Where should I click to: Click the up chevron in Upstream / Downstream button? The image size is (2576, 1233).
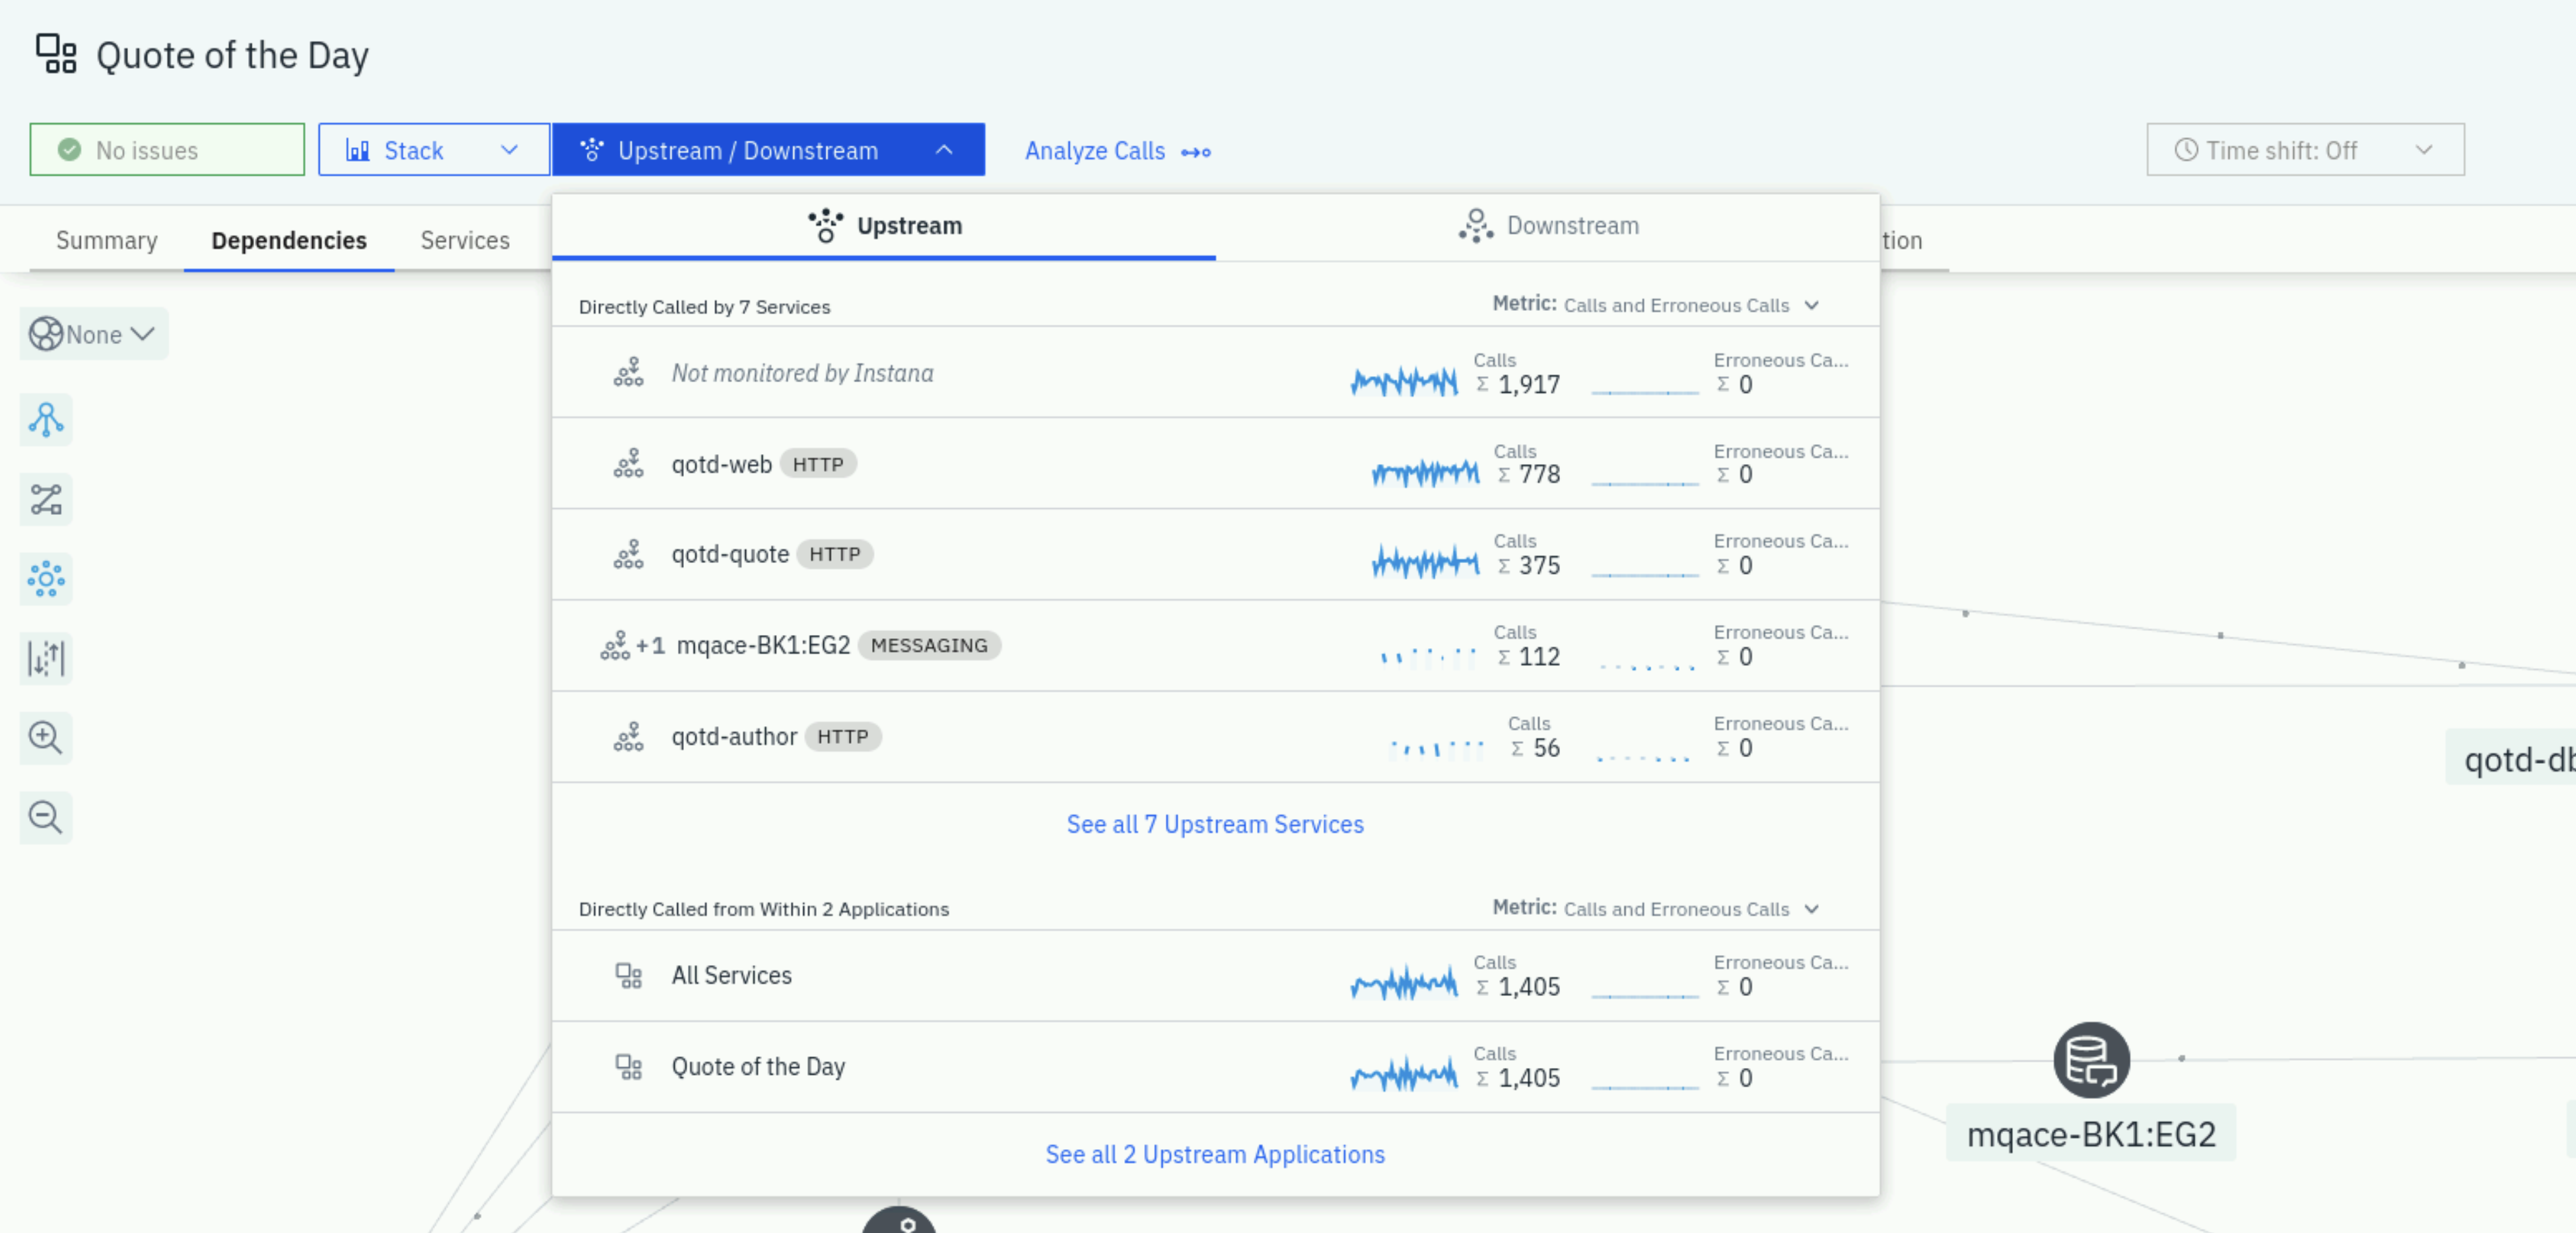coord(944,150)
